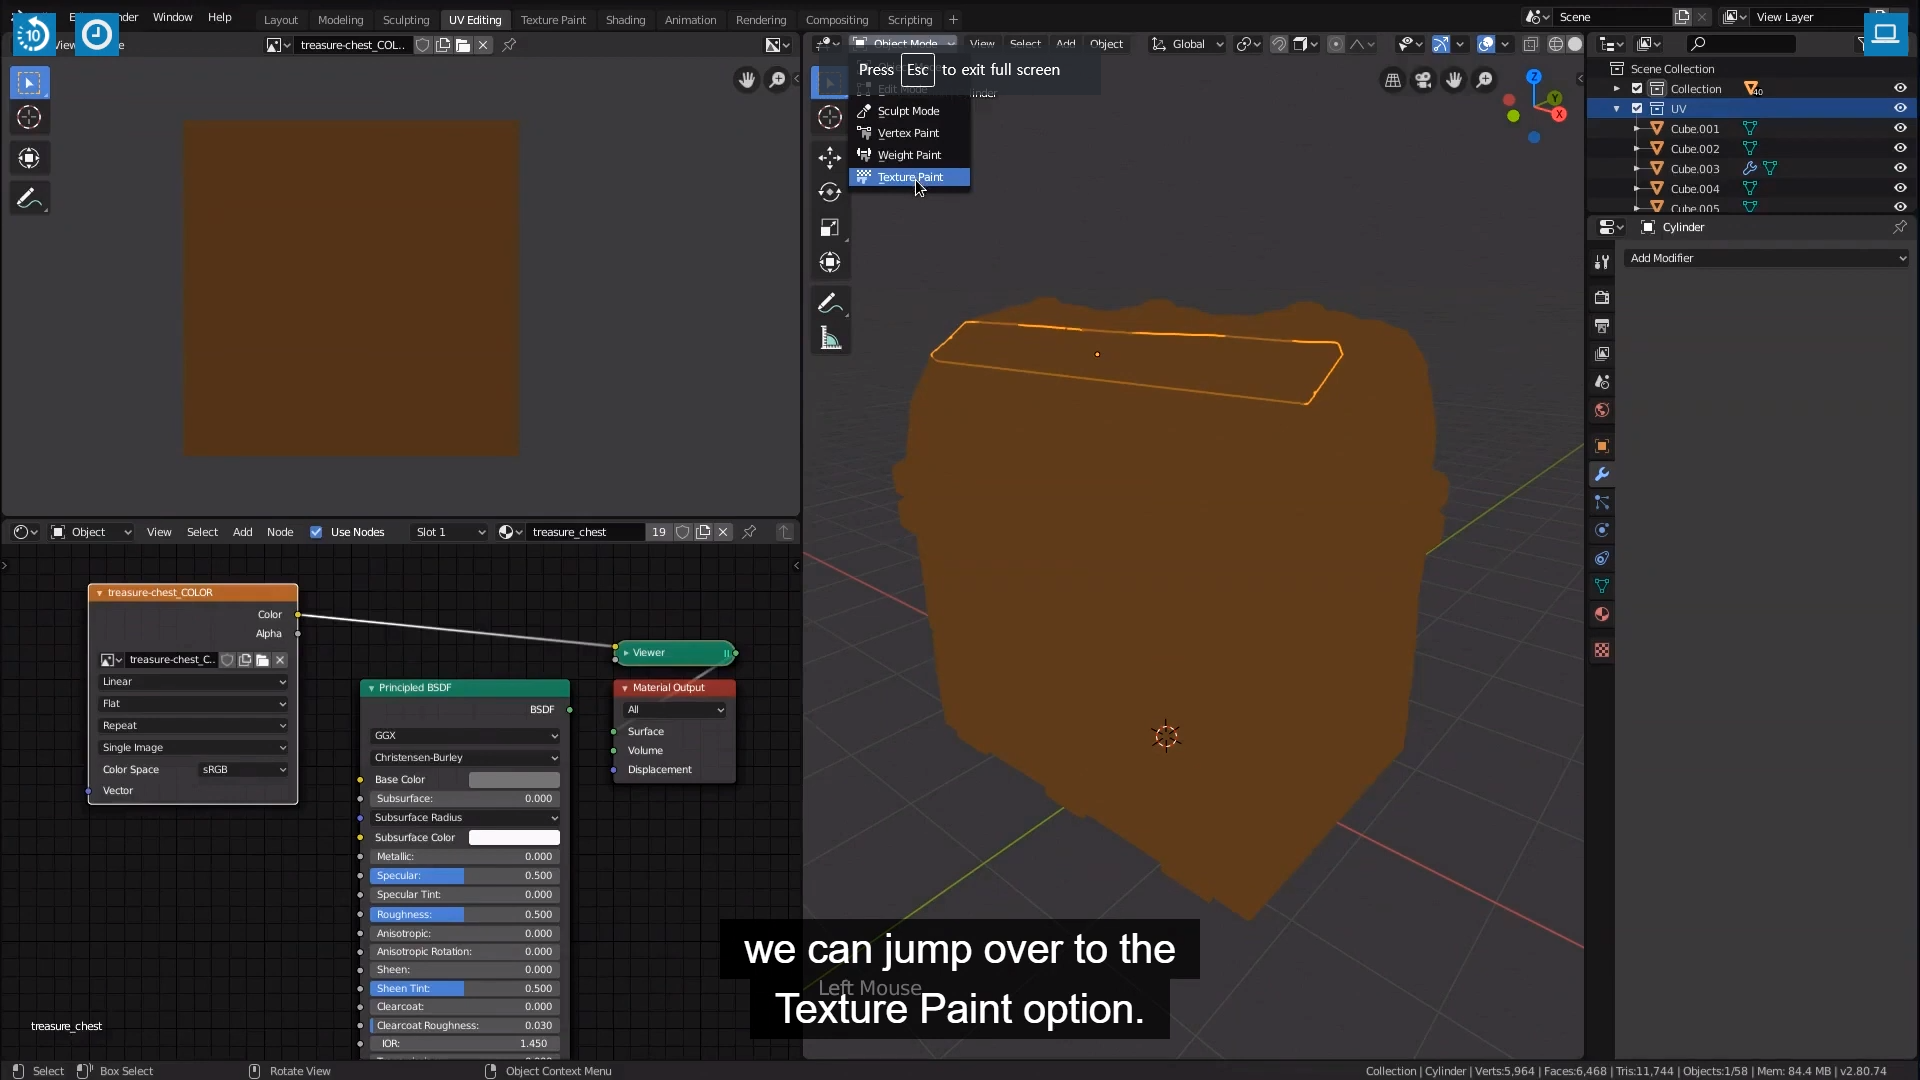Expand the Color Space sRGB dropdown
The width and height of the screenshot is (1920, 1080).
(243, 769)
